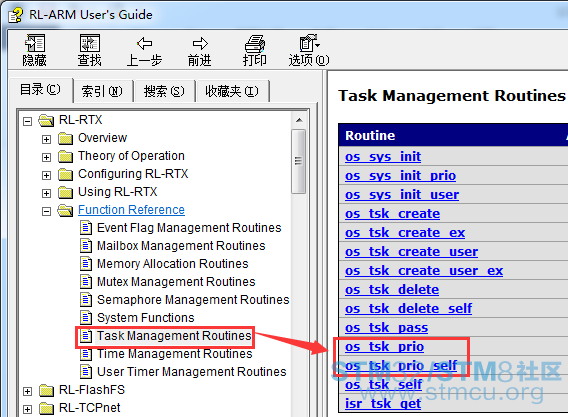Click the Overview folder icon
Viewport: 568px width, 417px height.
pyautogui.click(x=65, y=138)
